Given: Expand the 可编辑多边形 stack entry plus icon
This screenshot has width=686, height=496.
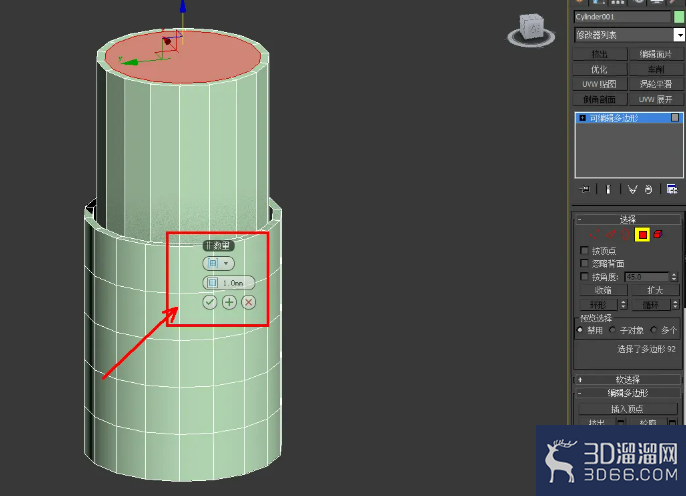Looking at the screenshot, I should pos(582,118).
